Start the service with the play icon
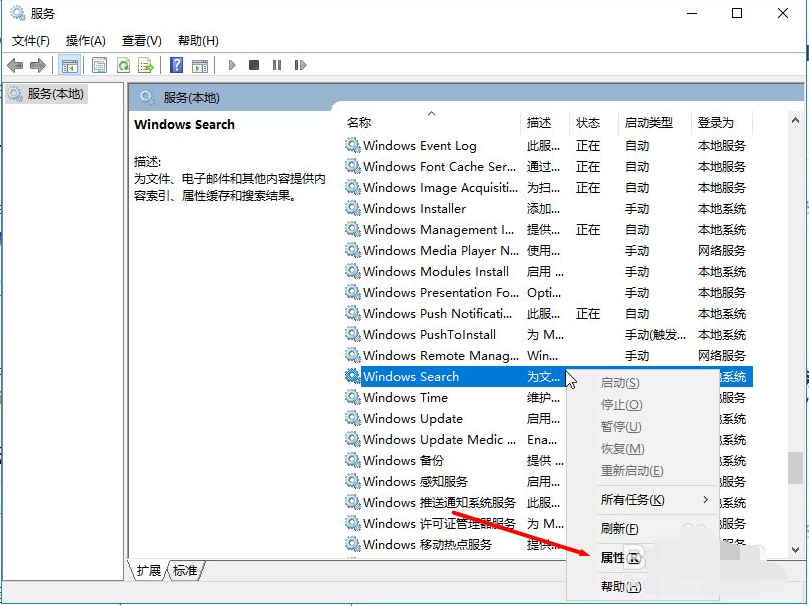The height and width of the screenshot is (606, 809). click(231, 65)
